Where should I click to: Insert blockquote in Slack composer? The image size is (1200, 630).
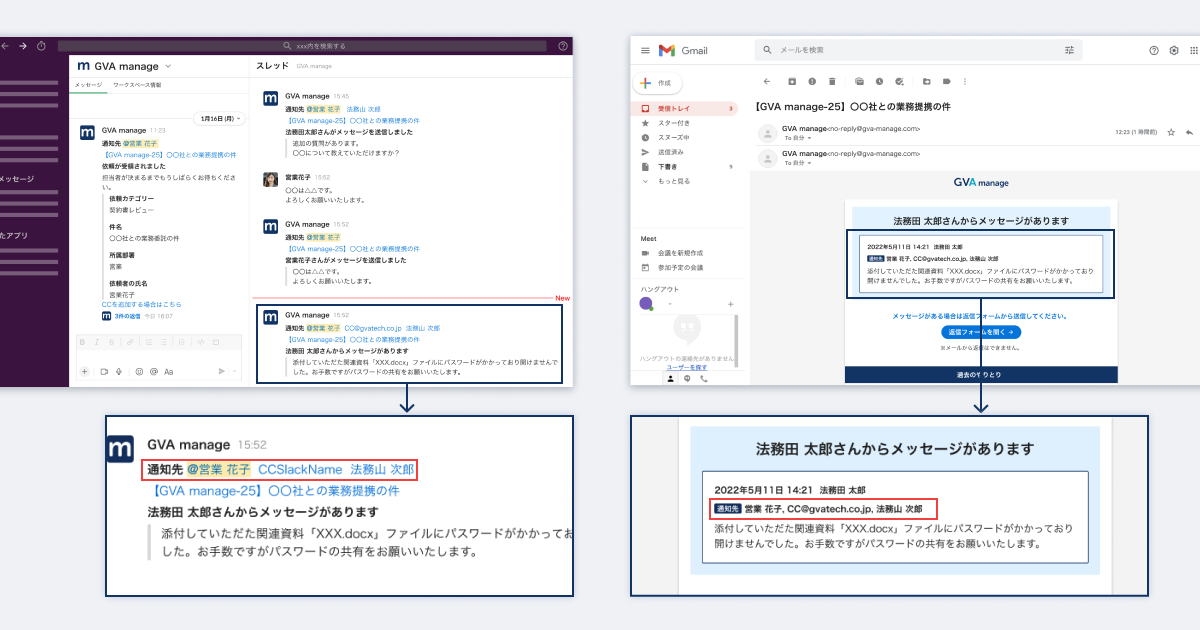click(182, 342)
